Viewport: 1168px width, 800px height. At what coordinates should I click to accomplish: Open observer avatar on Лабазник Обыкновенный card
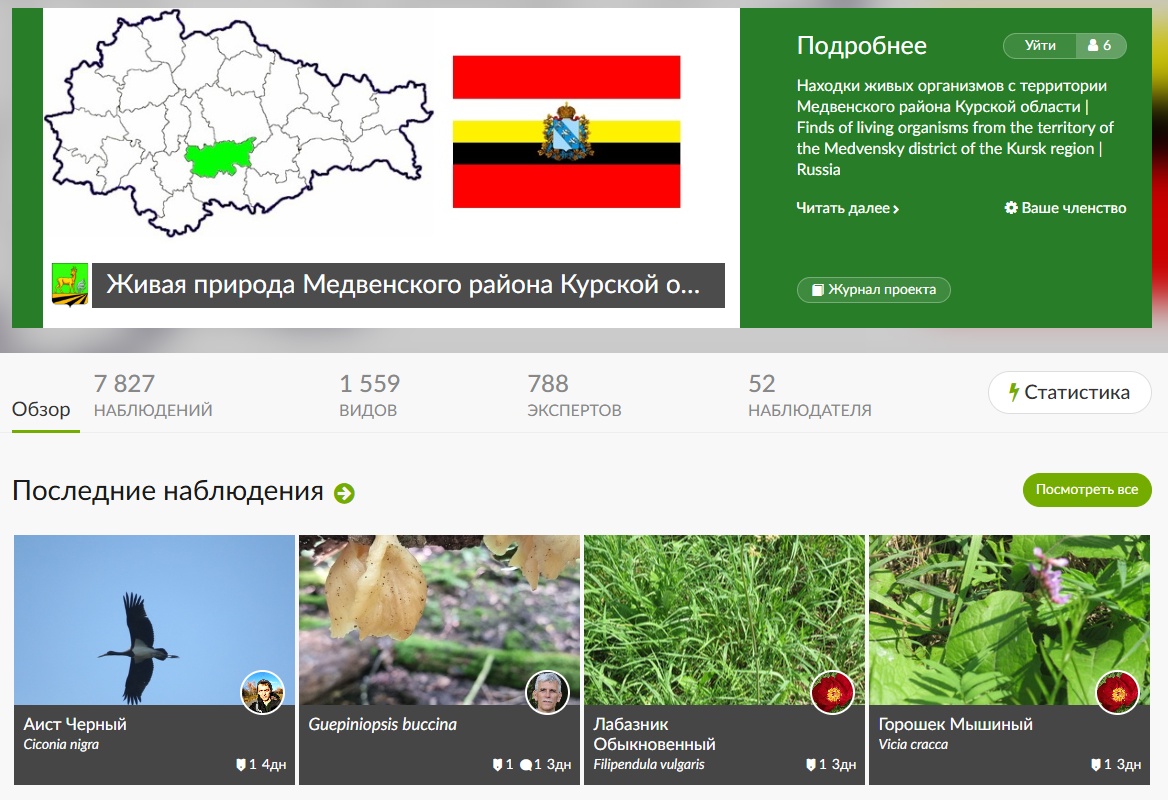pyautogui.click(x=832, y=692)
